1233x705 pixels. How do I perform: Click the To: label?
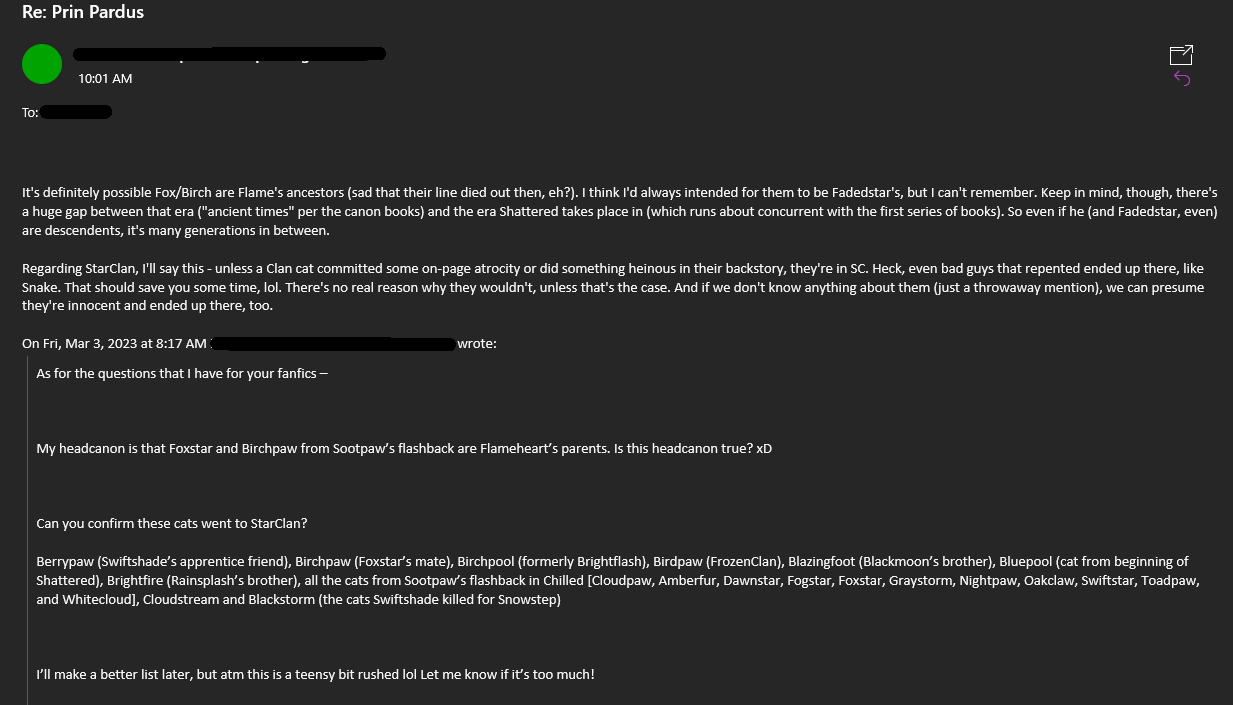point(30,112)
